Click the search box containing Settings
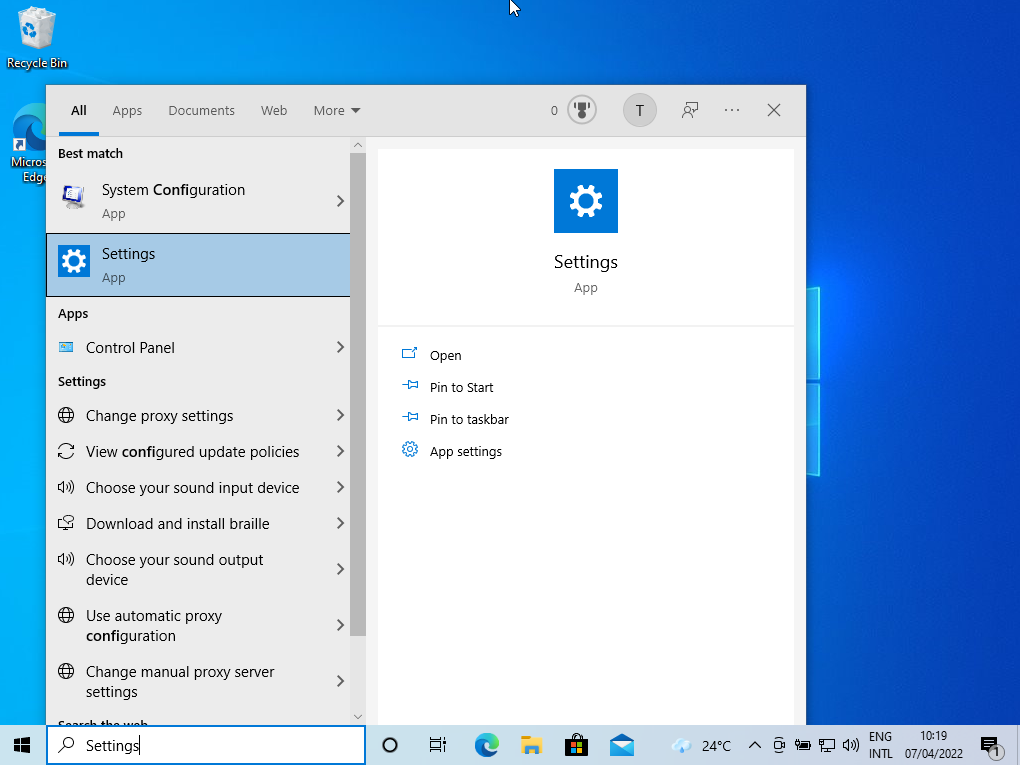Viewport: 1020px width, 765px height. [x=206, y=745]
